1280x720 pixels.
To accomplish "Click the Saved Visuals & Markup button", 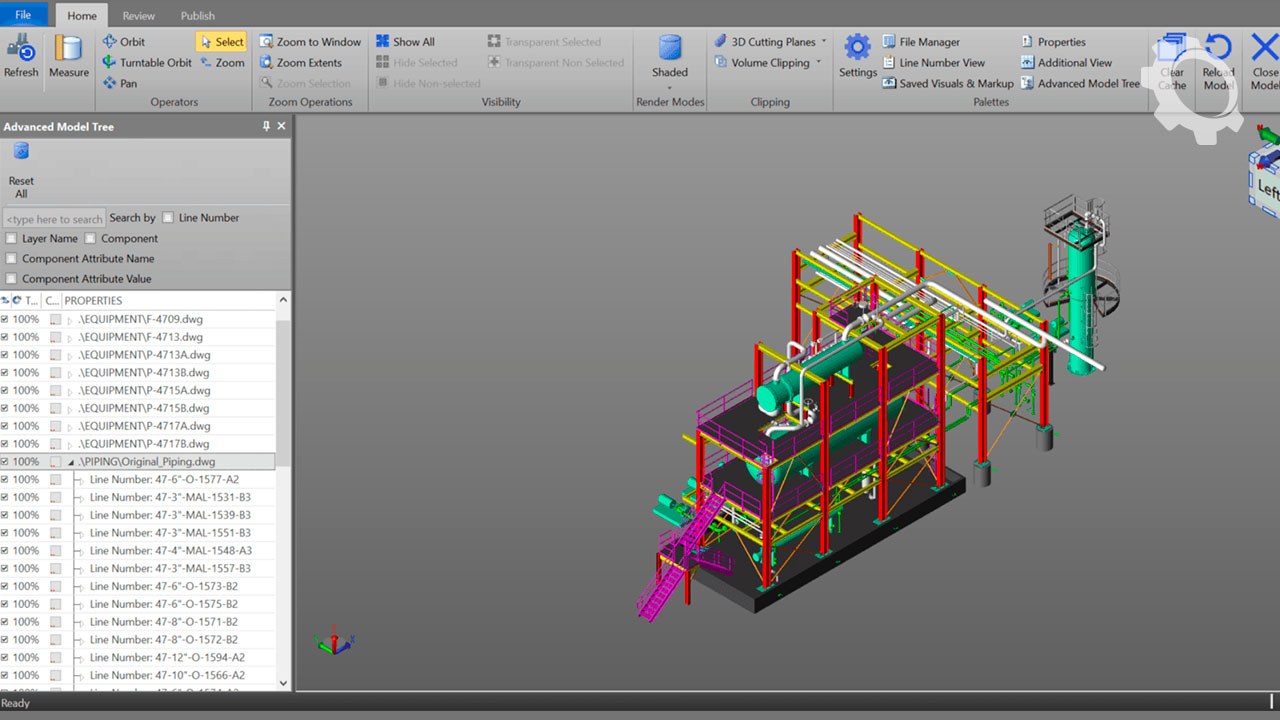I will point(947,84).
